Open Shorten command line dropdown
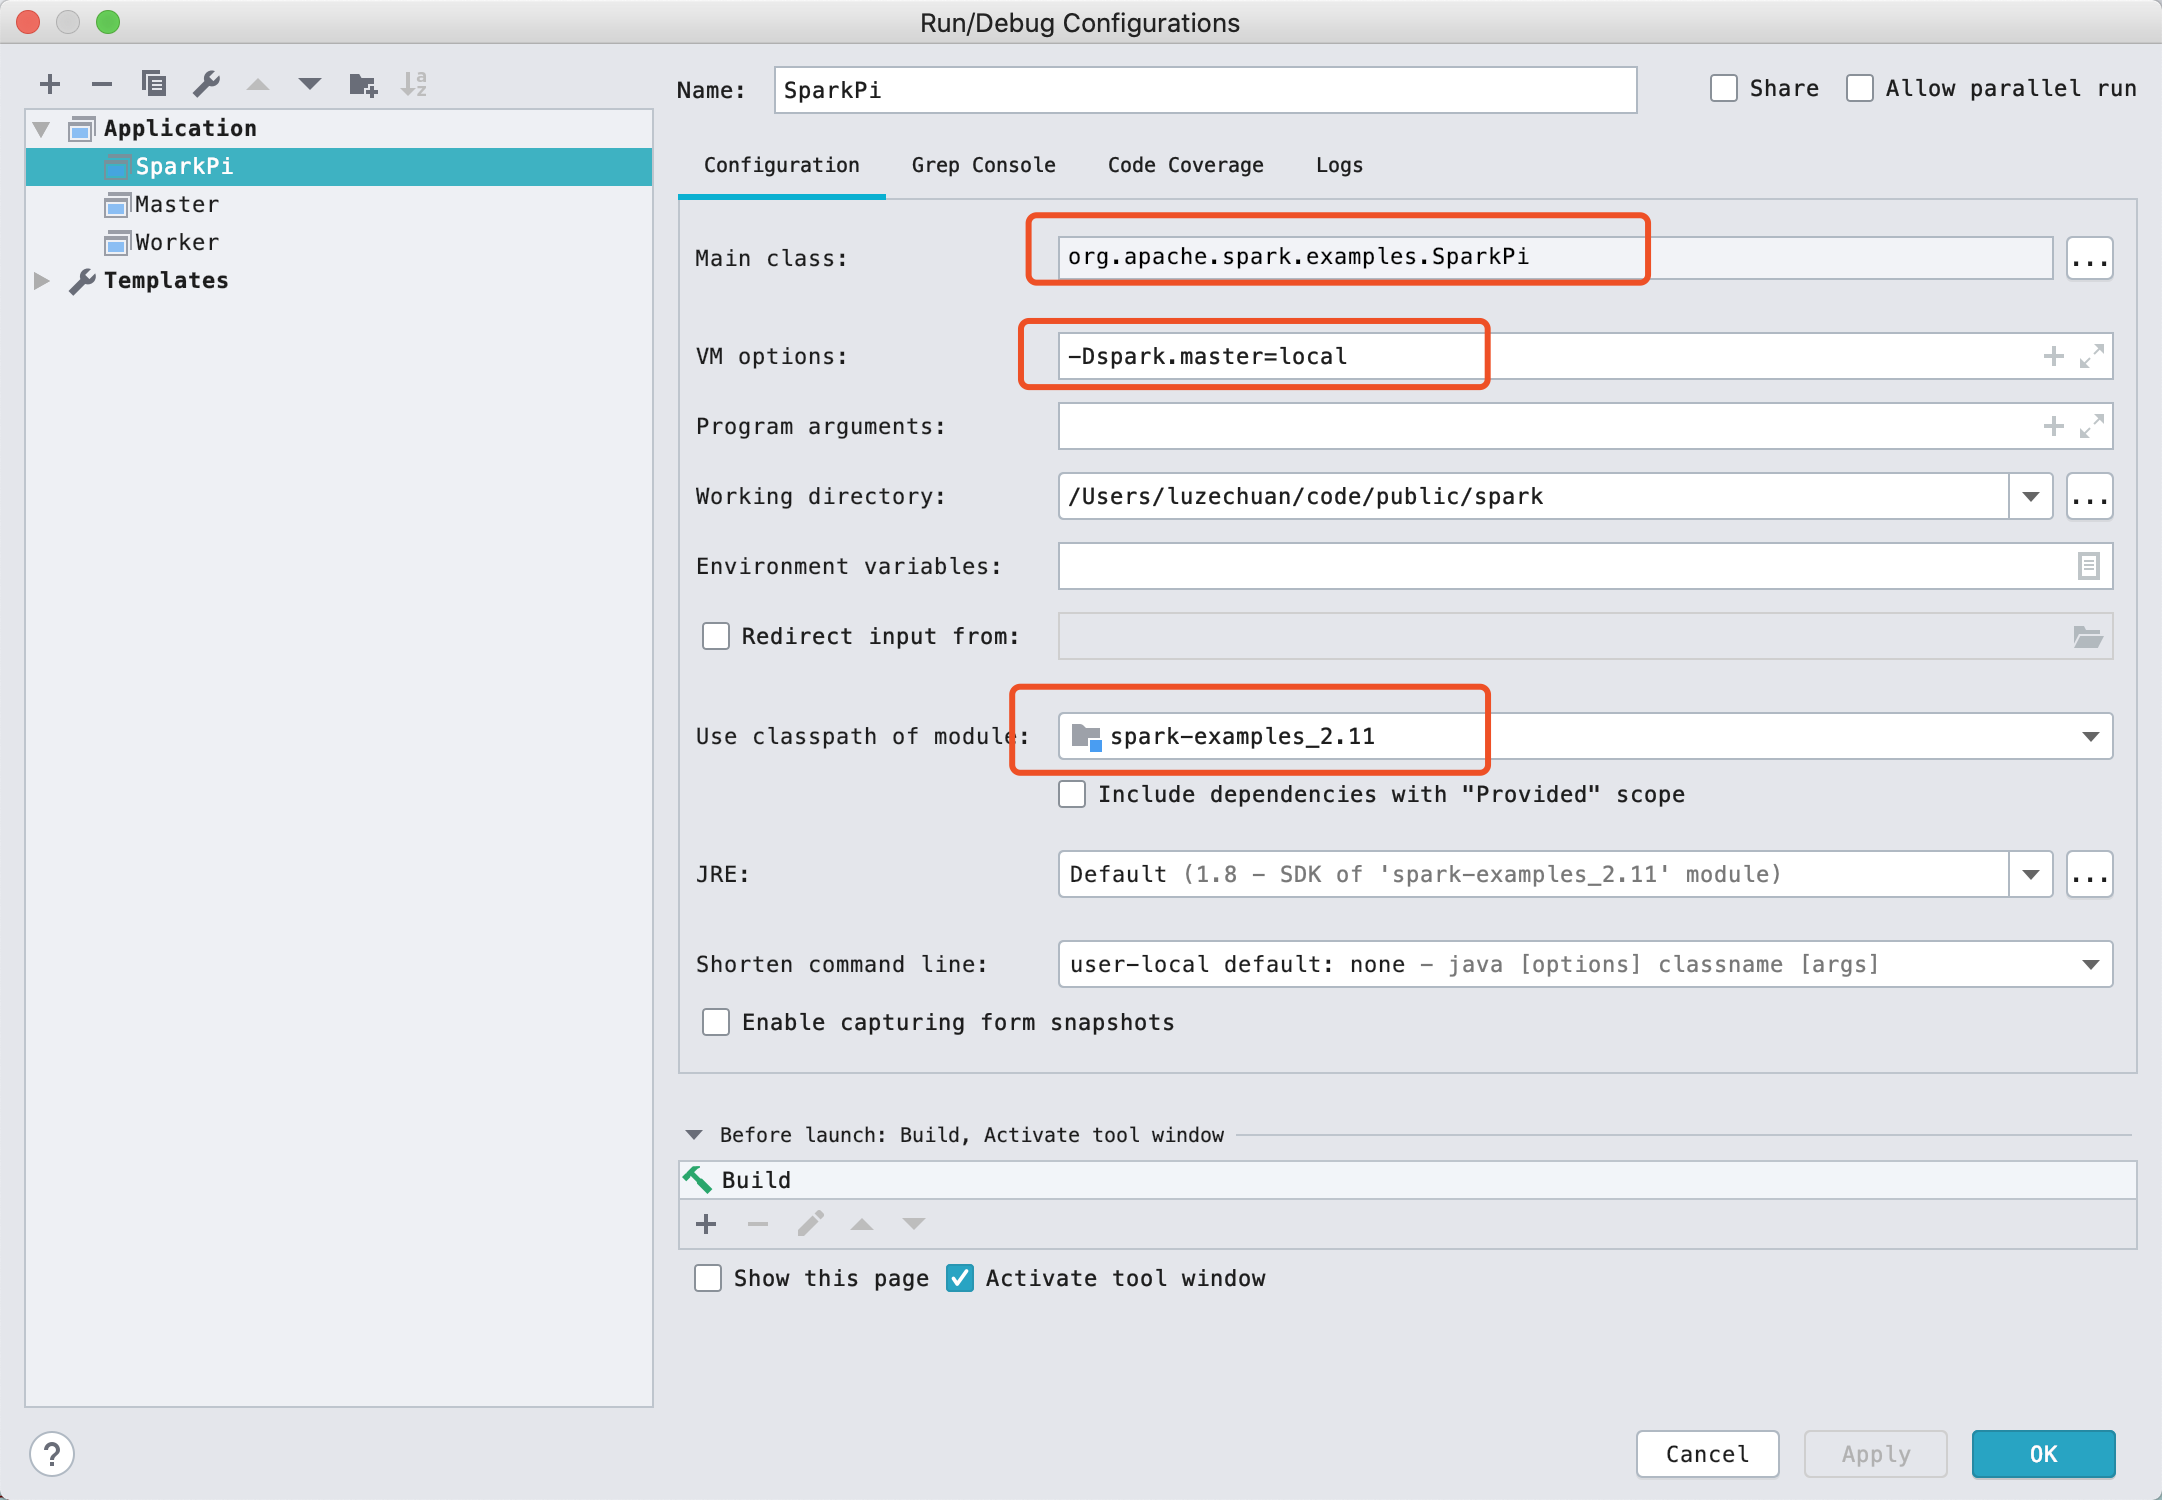2162x1500 pixels. (x=2090, y=965)
